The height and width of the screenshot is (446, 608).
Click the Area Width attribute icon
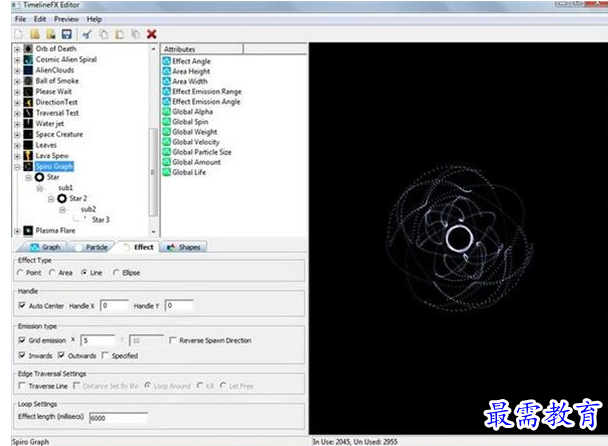pos(167,81)
